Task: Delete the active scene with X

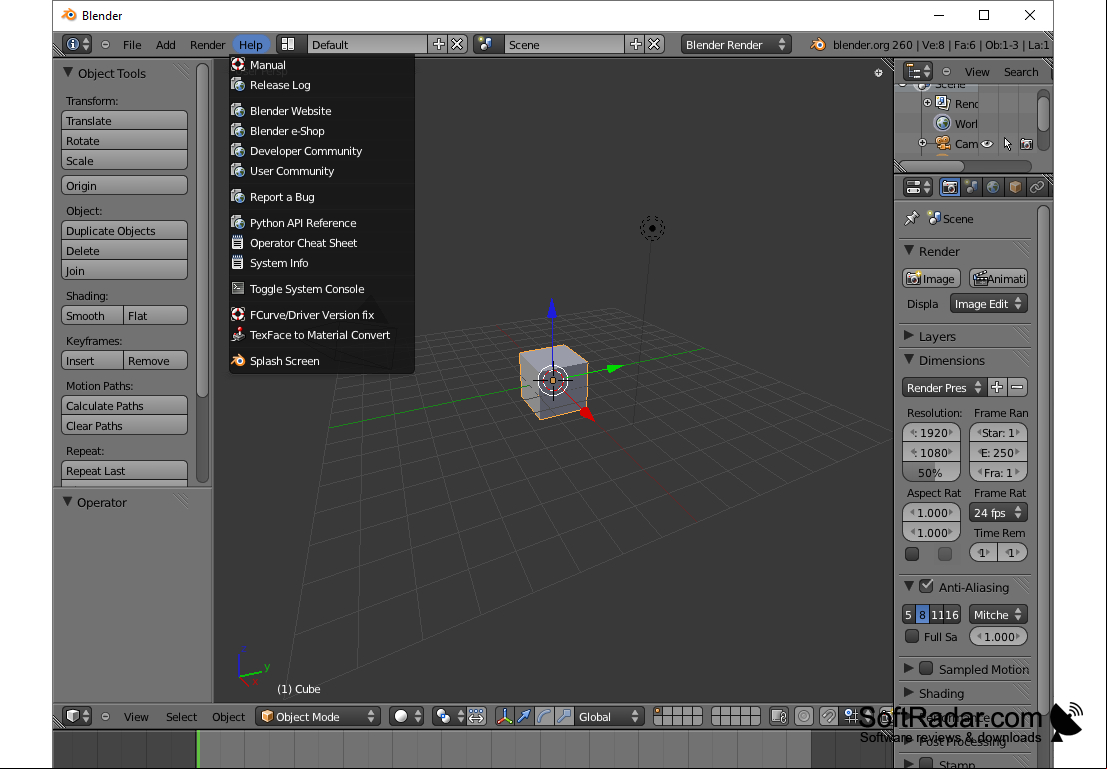Action: (654, 44)
